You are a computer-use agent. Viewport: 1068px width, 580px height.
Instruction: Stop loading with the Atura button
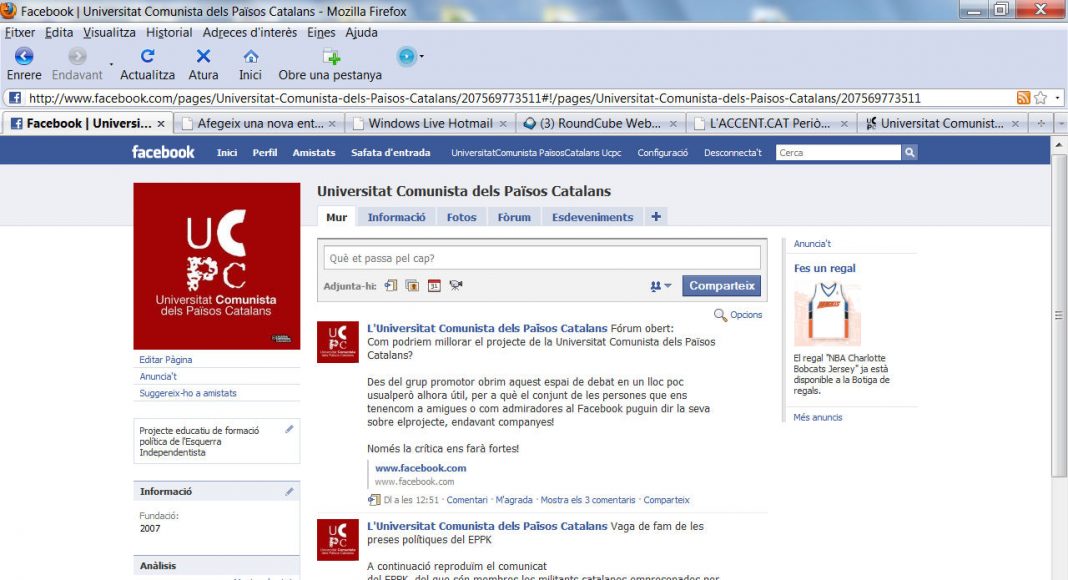click(203, 57)
